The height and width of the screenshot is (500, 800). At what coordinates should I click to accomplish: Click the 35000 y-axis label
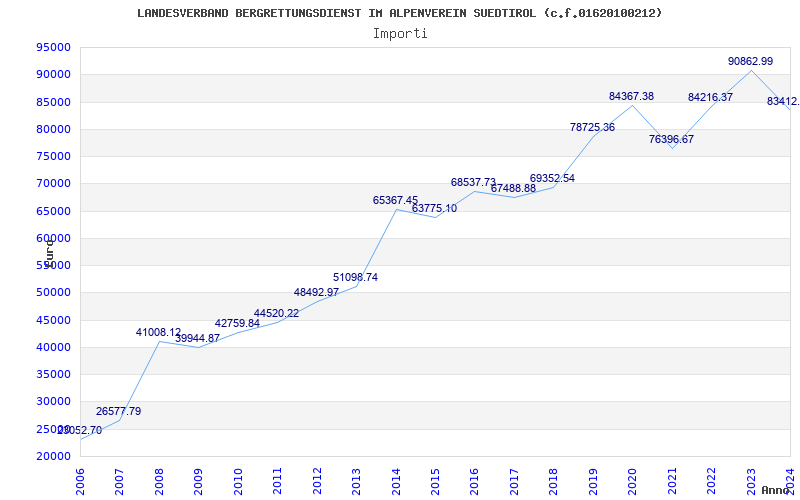point(53,374)
